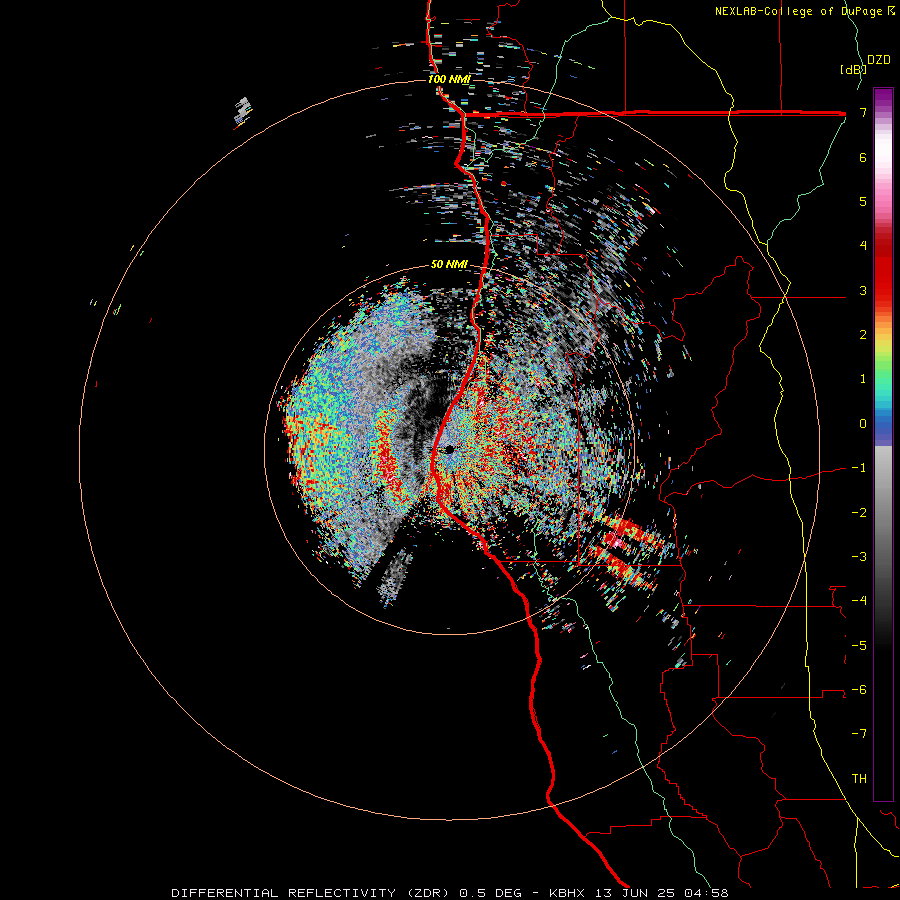Image resolution: width=900 pixels, height=900 pixels.
Task: Click scale value -1 on the legend
Action: [859, 468]
